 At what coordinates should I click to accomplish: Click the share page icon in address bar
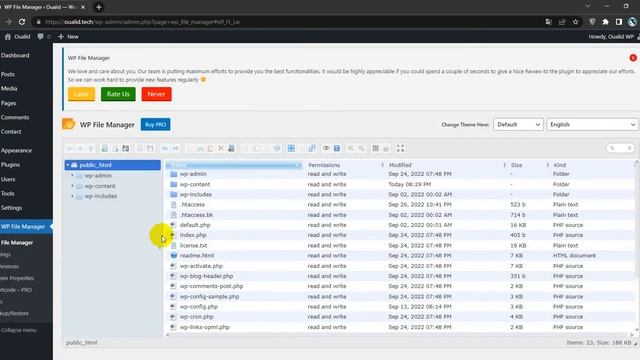[x=562, y=22]
